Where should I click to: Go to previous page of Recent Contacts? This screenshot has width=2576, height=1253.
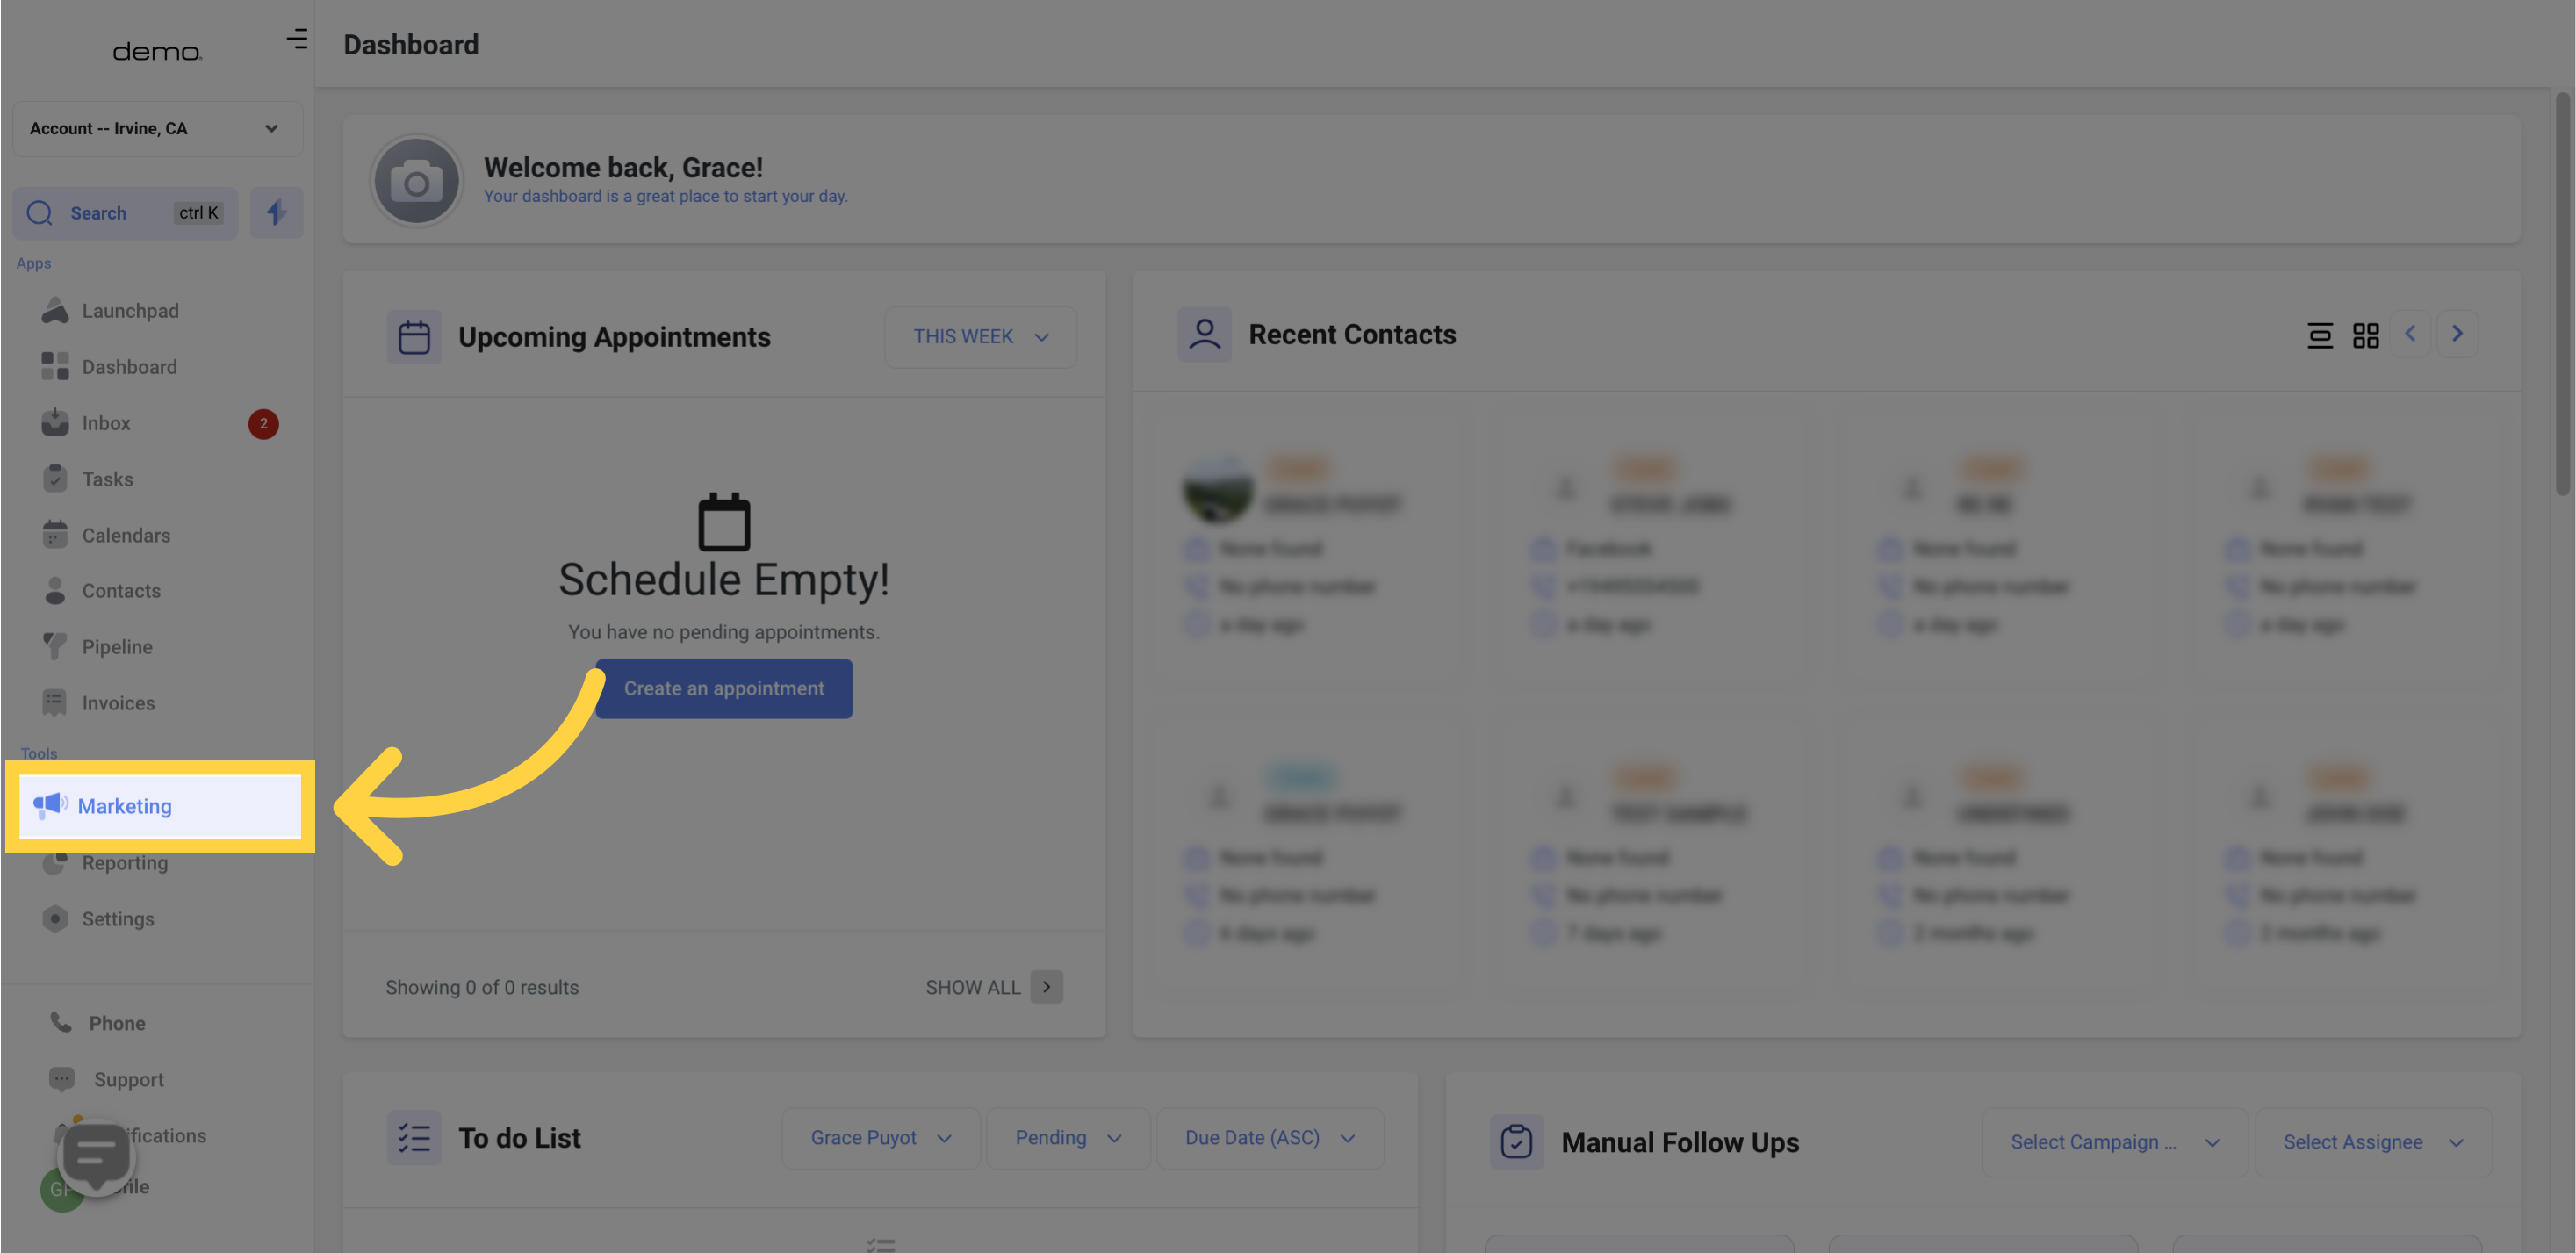[x=2411, y=334]
